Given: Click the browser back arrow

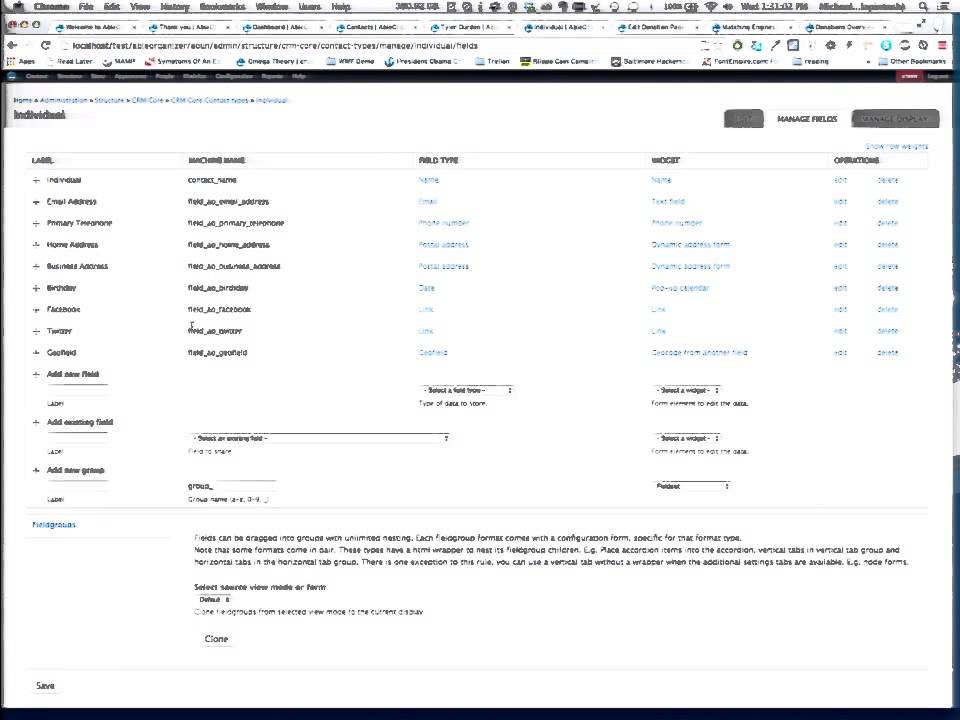Looking at the screenshot, I should 12,45.
